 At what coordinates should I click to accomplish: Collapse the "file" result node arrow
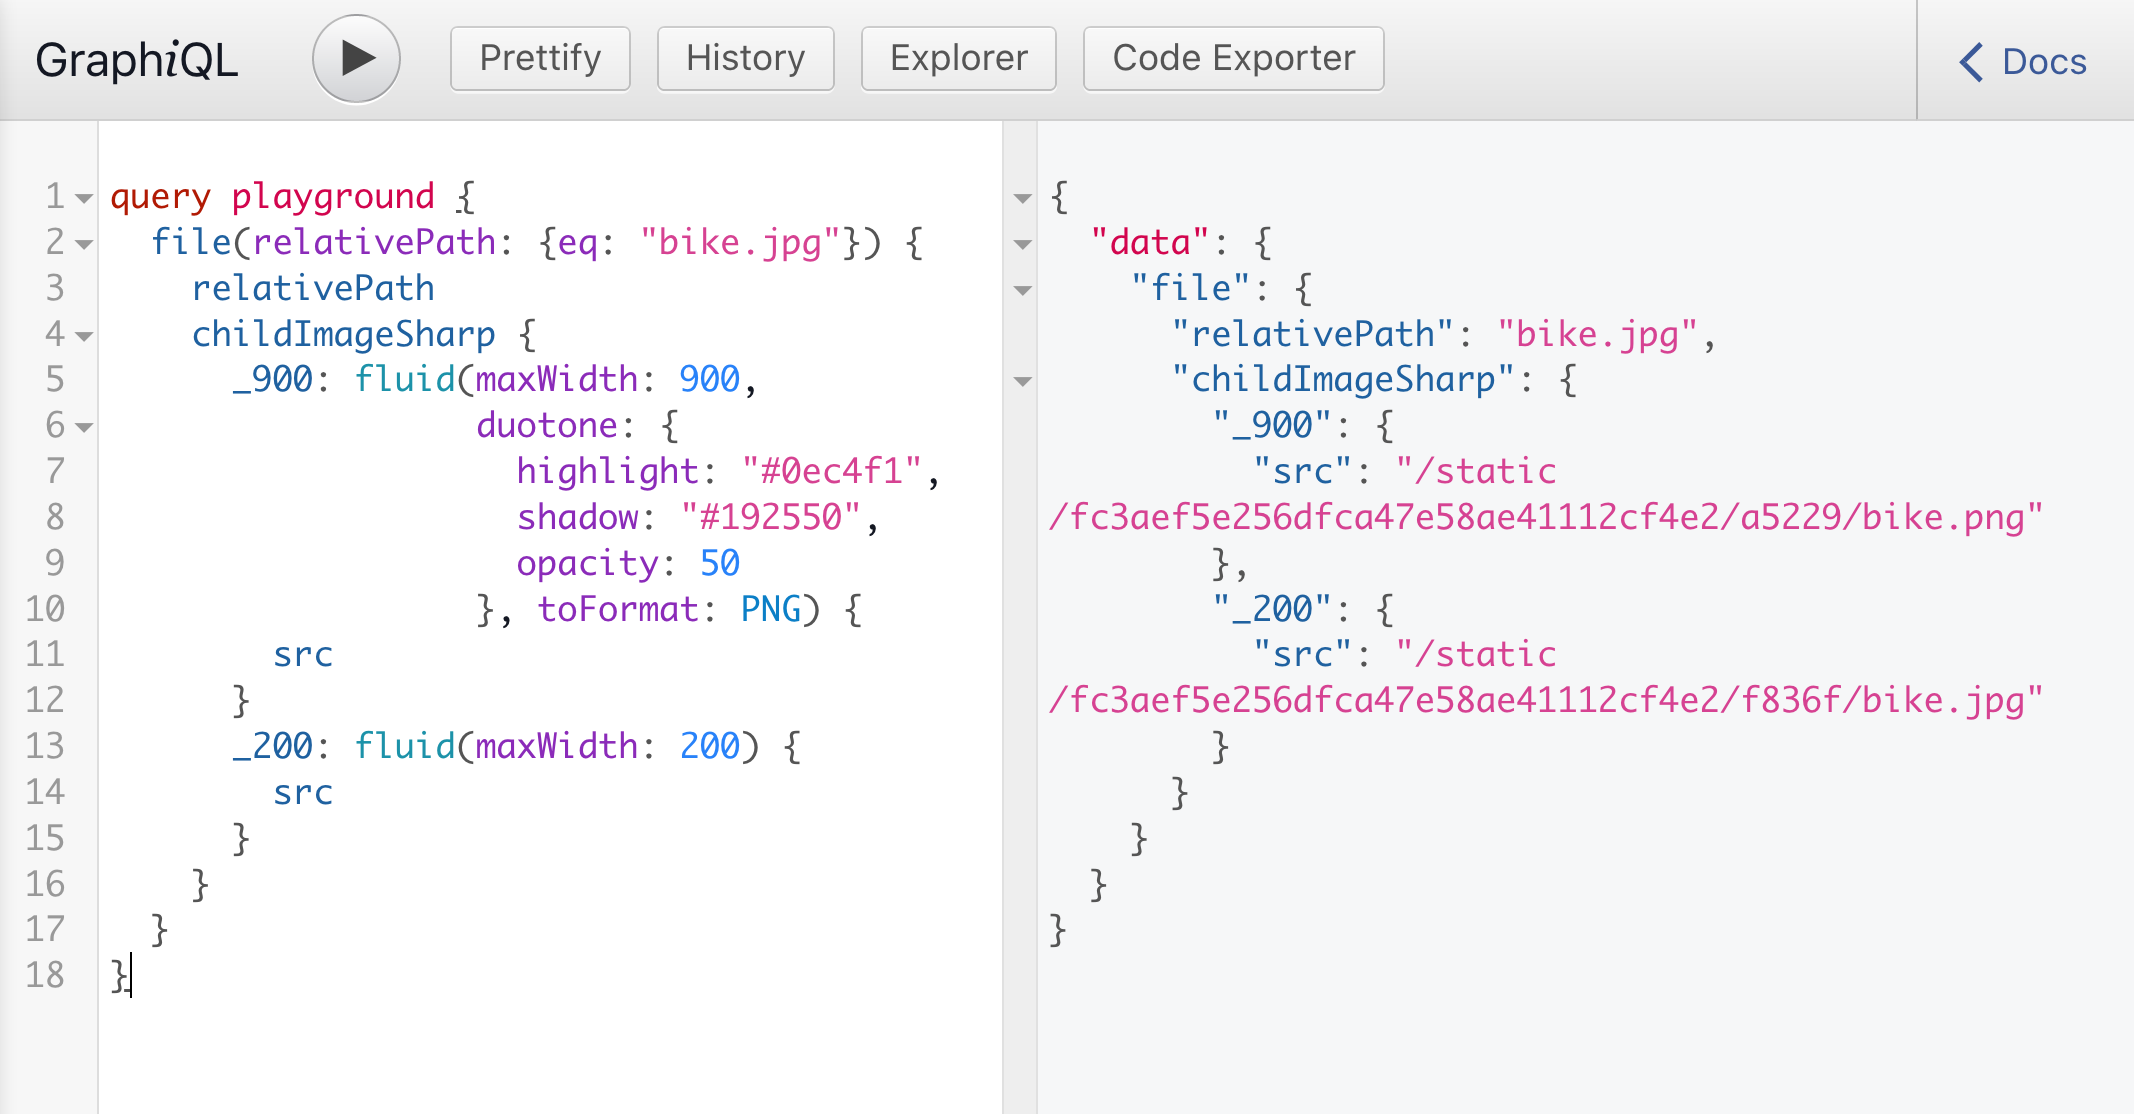tap(1022, 290)
